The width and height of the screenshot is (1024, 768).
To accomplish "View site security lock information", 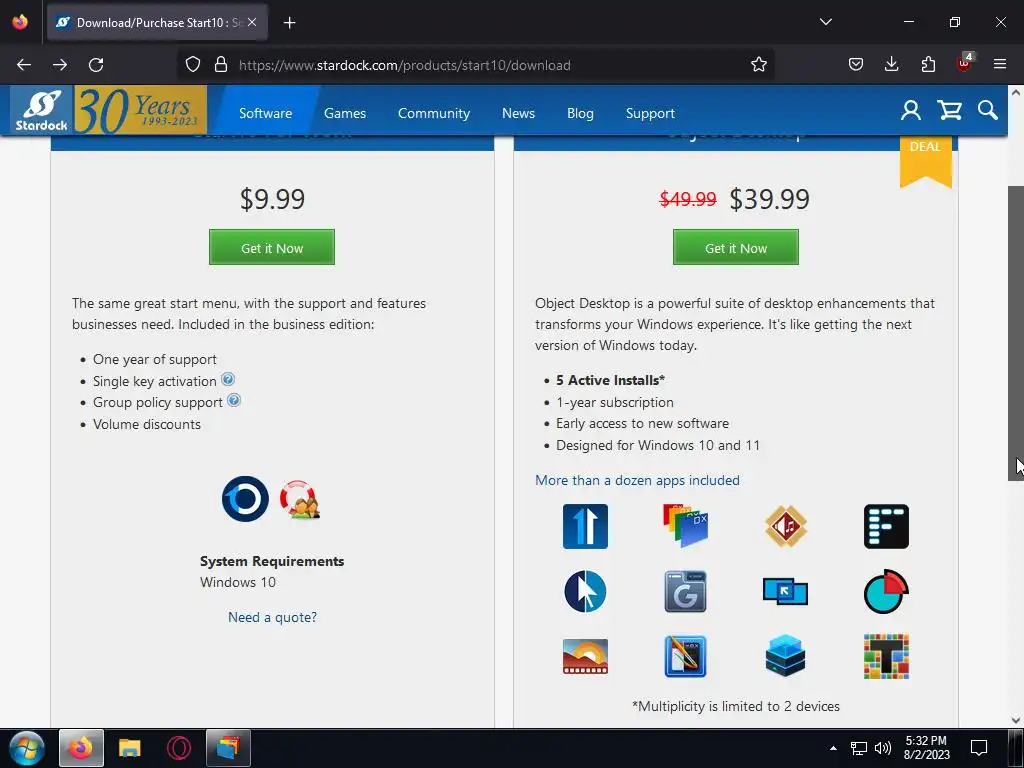I will (x=221, y=65).
